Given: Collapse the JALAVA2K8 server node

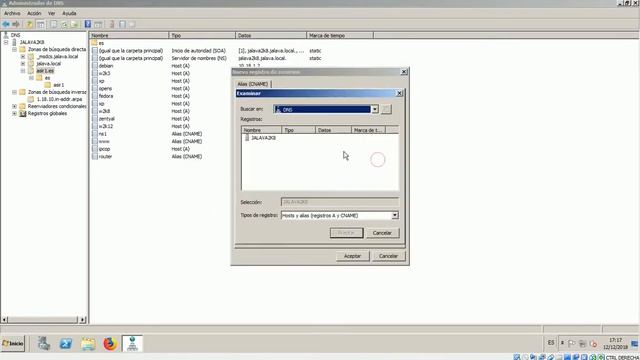Looking at the screenshot, I should point(6,42).
